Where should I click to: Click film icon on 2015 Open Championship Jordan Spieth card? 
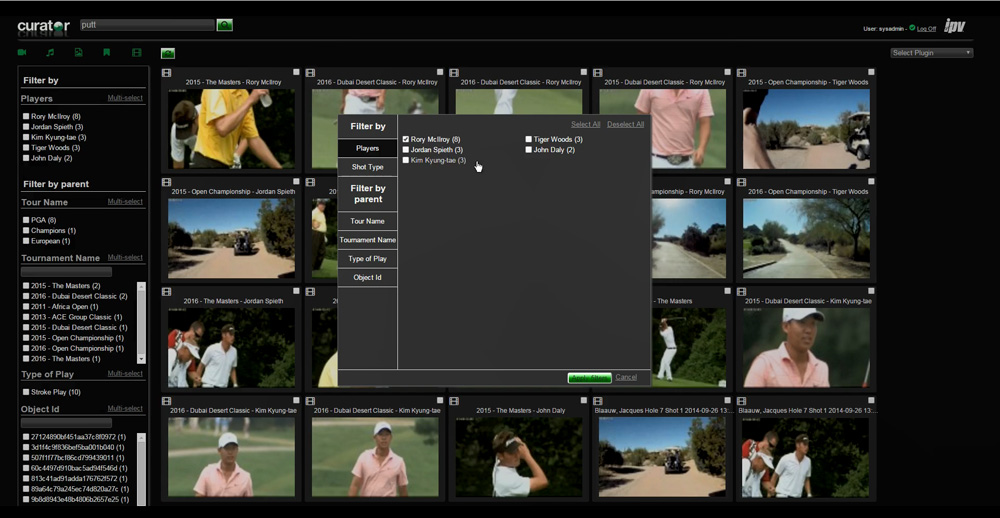pos(166,182)
